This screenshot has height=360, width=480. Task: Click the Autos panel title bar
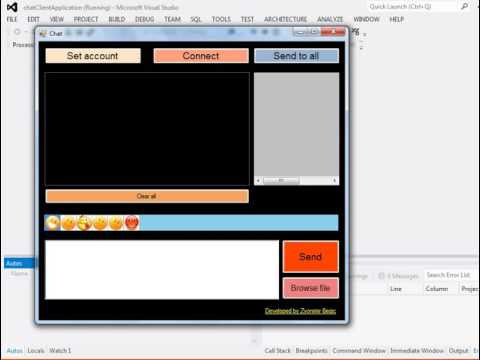(19, 263)
